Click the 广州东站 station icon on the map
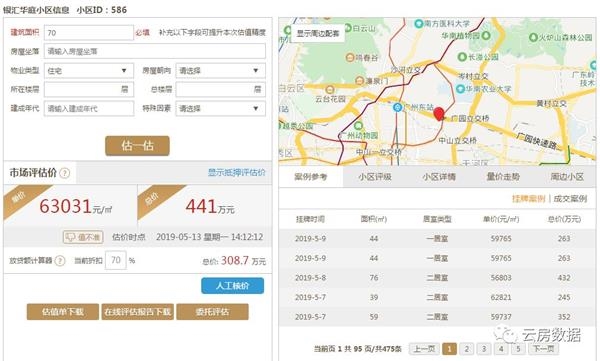 (397, 108)
